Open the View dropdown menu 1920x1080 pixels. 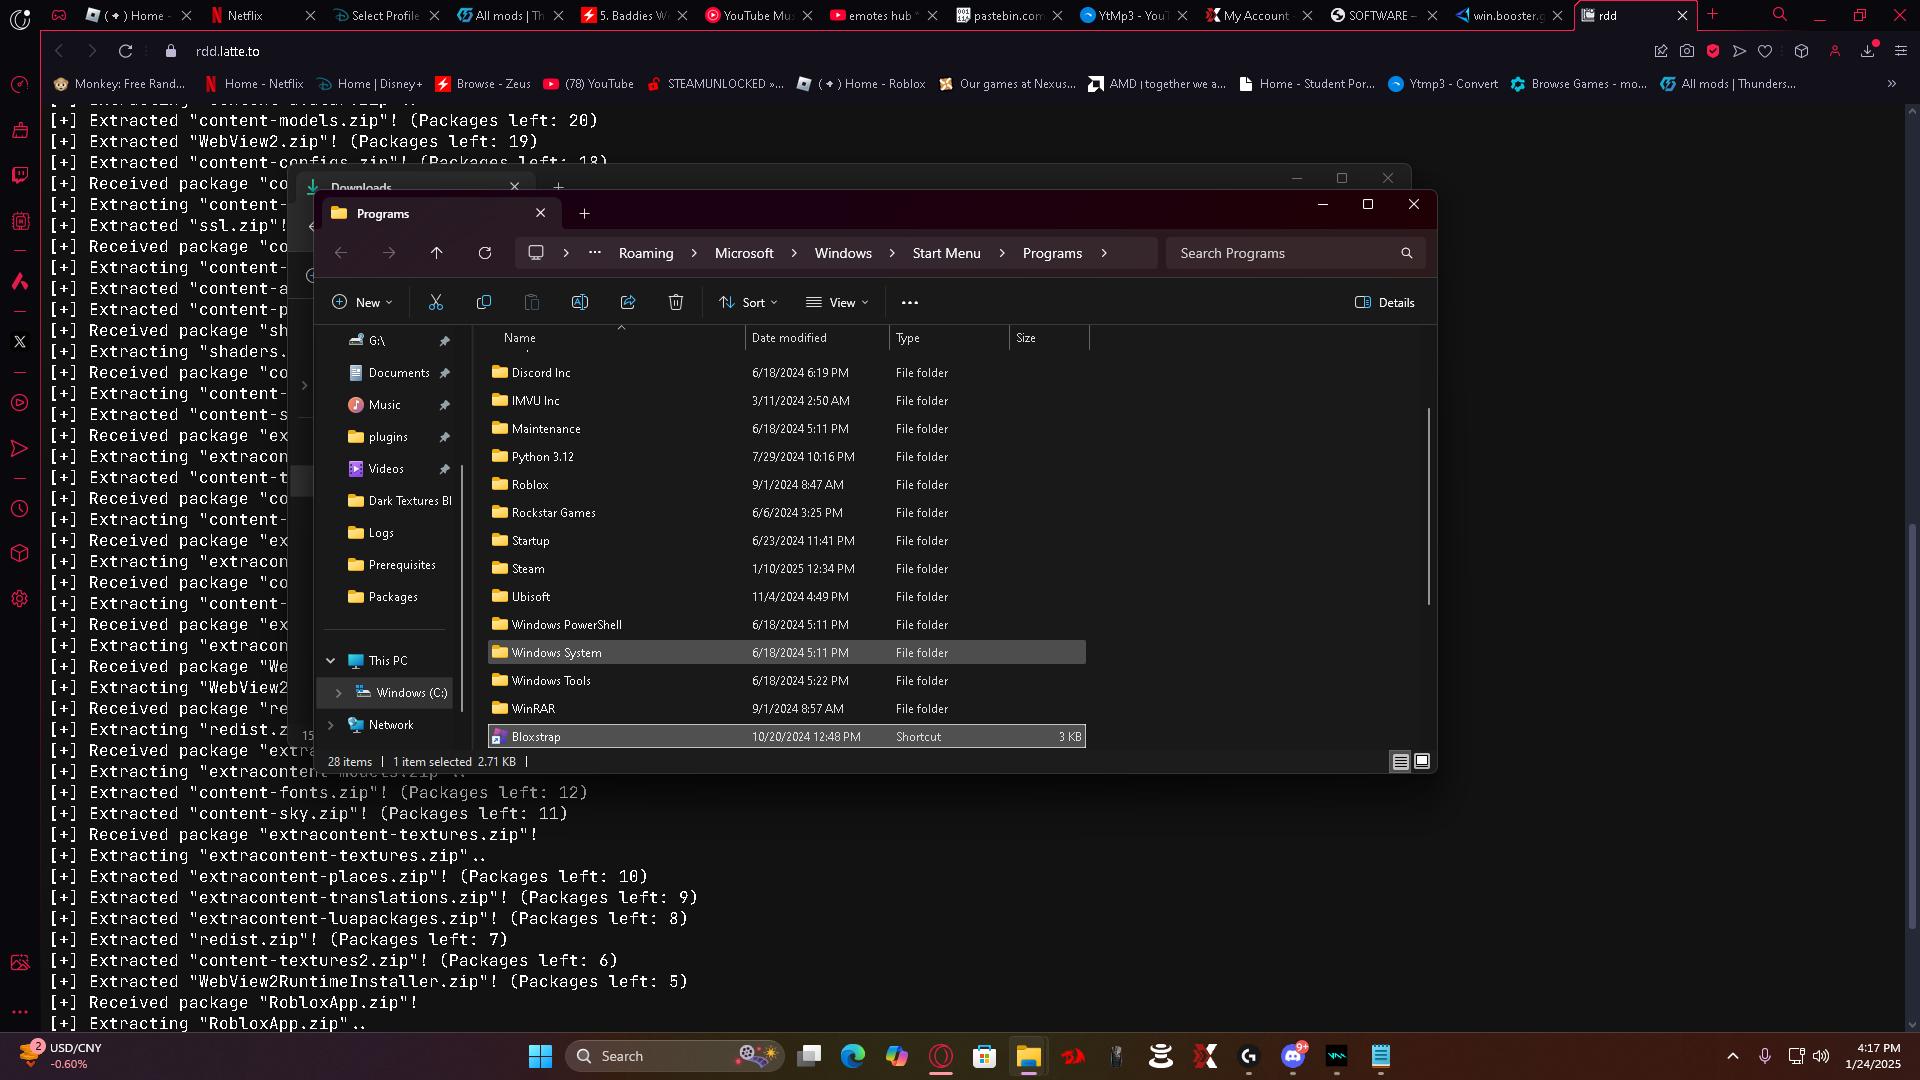[x=837, y=302]
